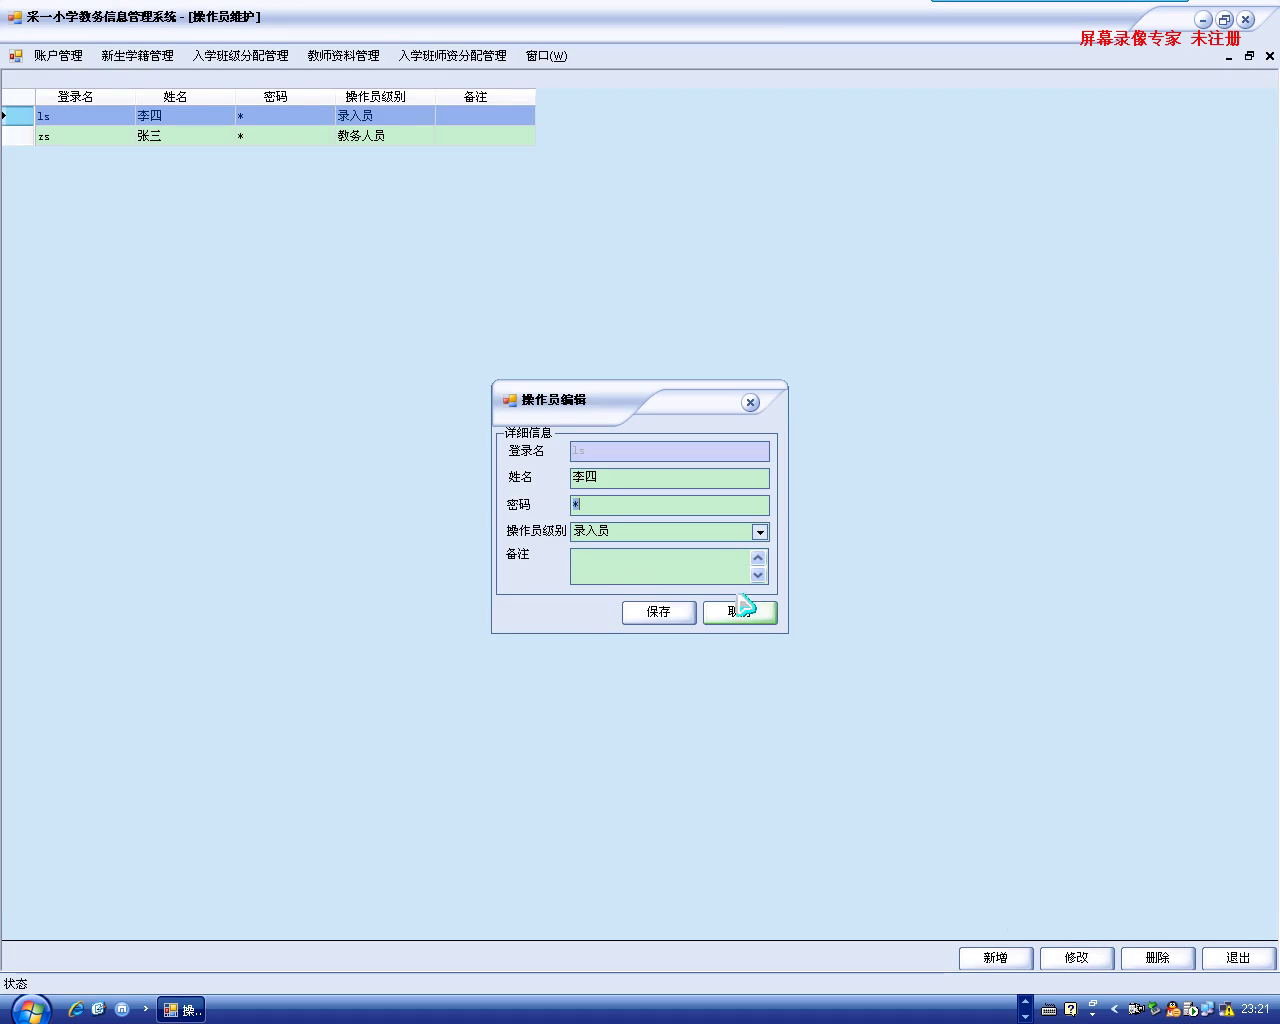Open the 入学班师资分配管理 menu
The width and height of the screenshot is (1280, 1024).
pos(452,56)
